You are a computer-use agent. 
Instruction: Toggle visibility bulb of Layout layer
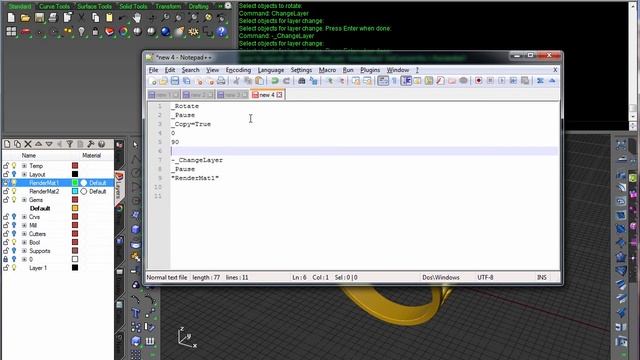pos(13,174)
